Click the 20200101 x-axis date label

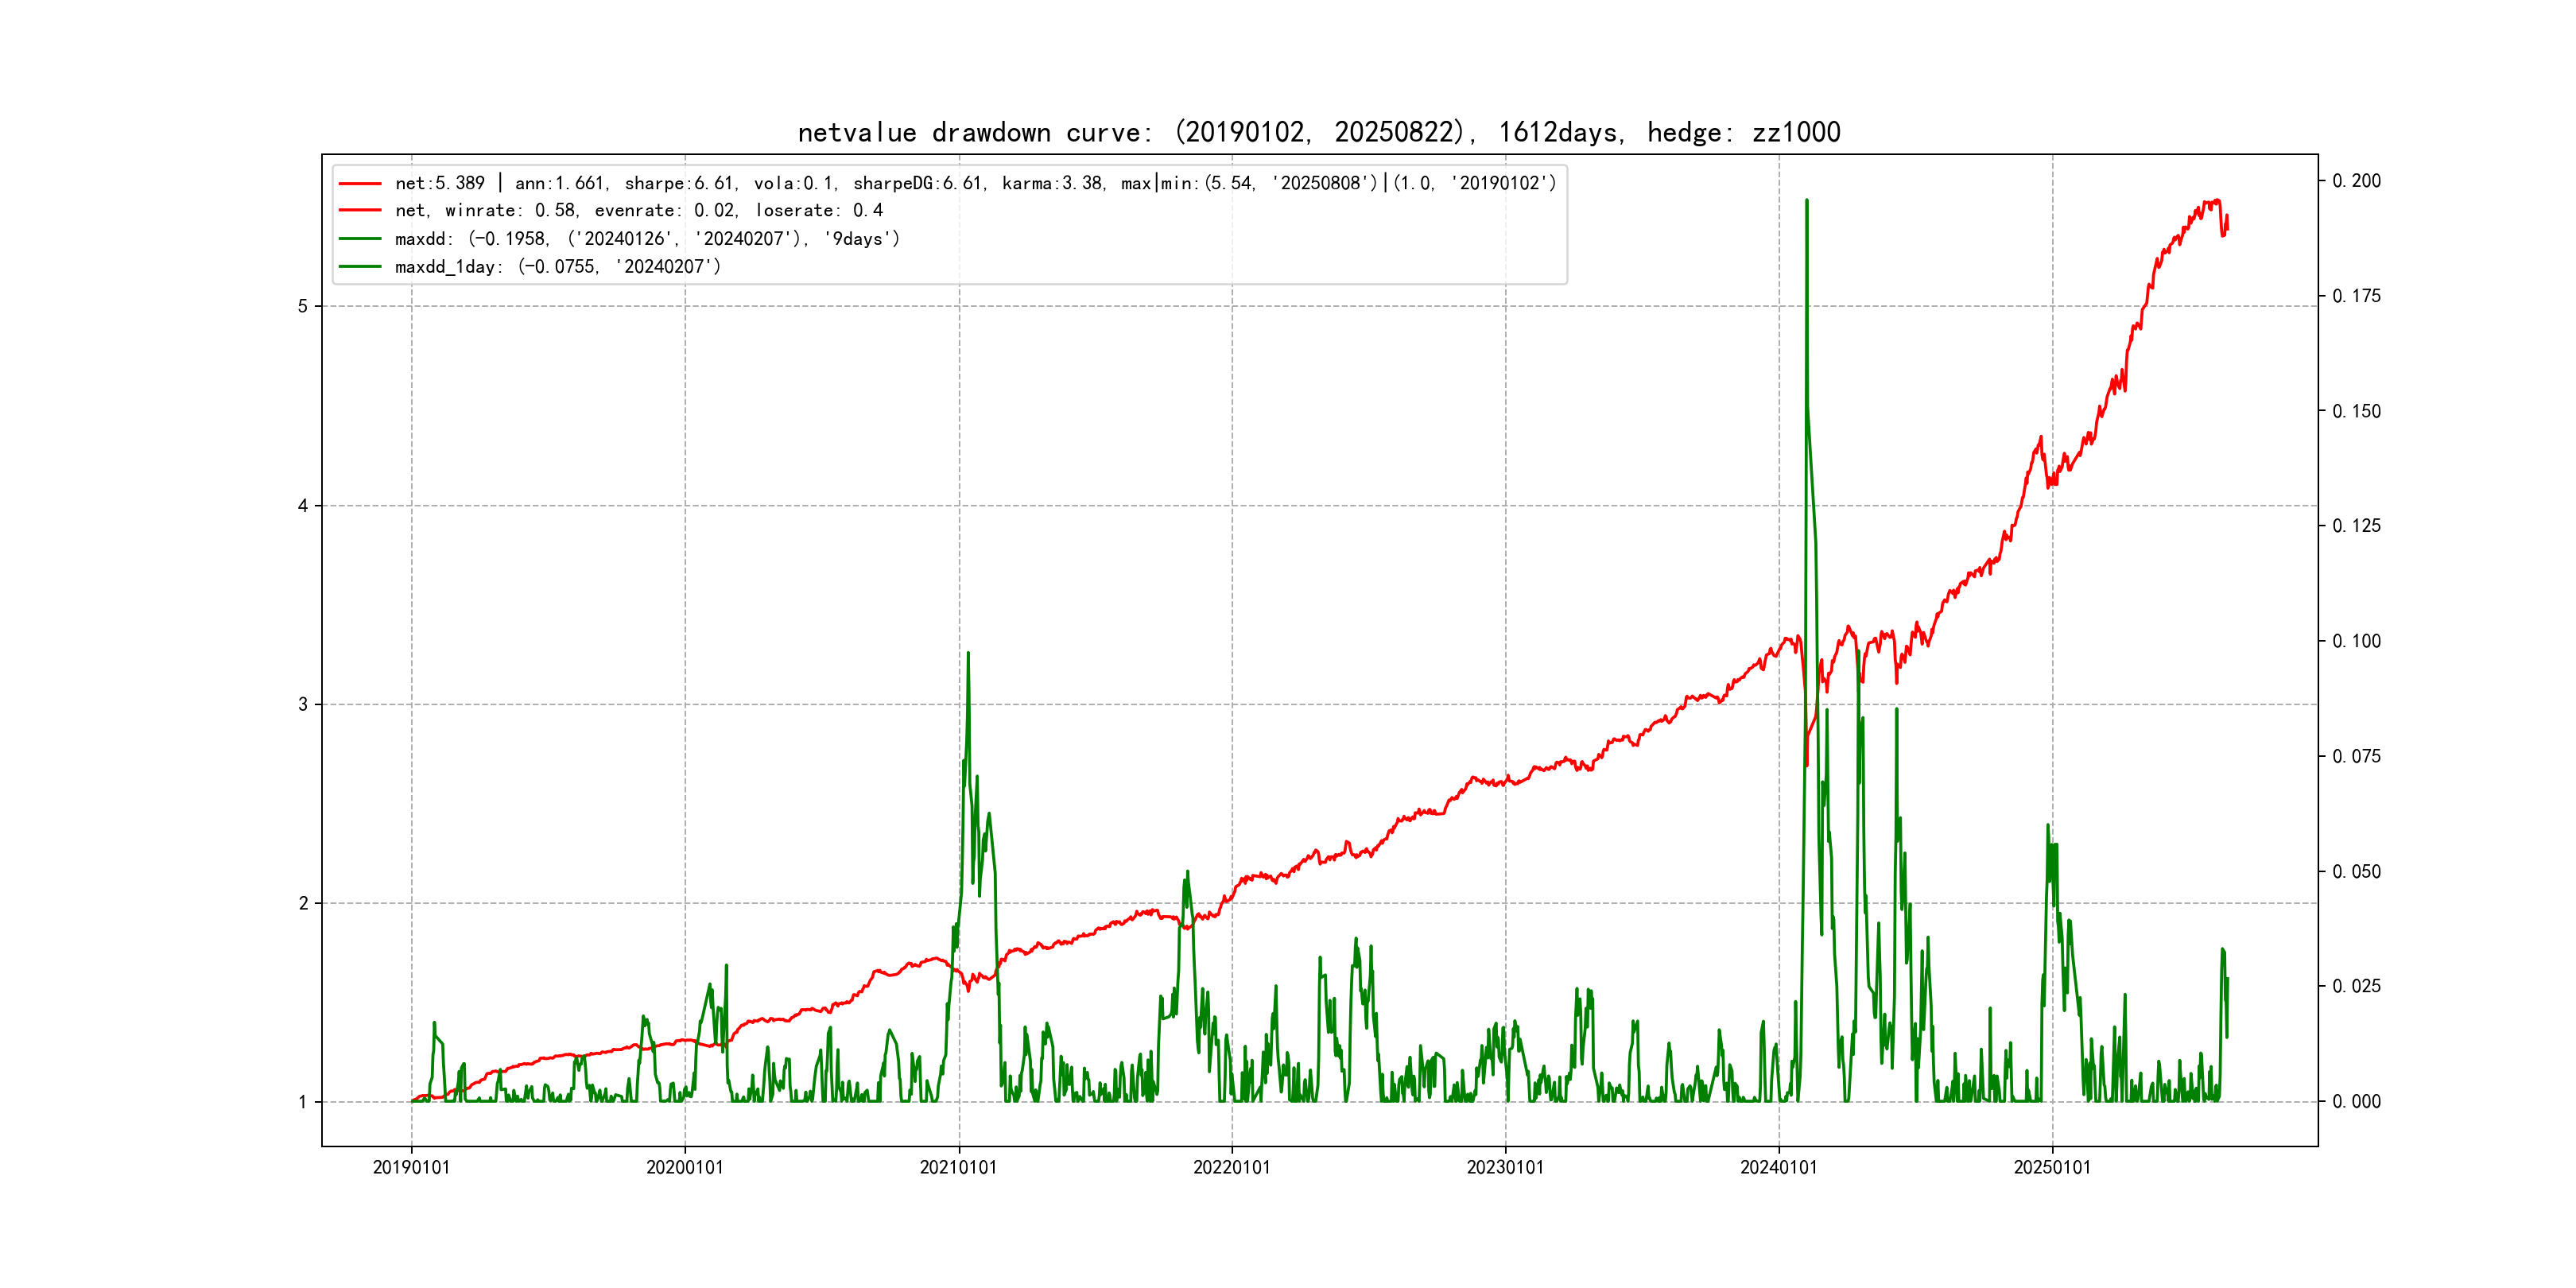[x=684, y=1167]
